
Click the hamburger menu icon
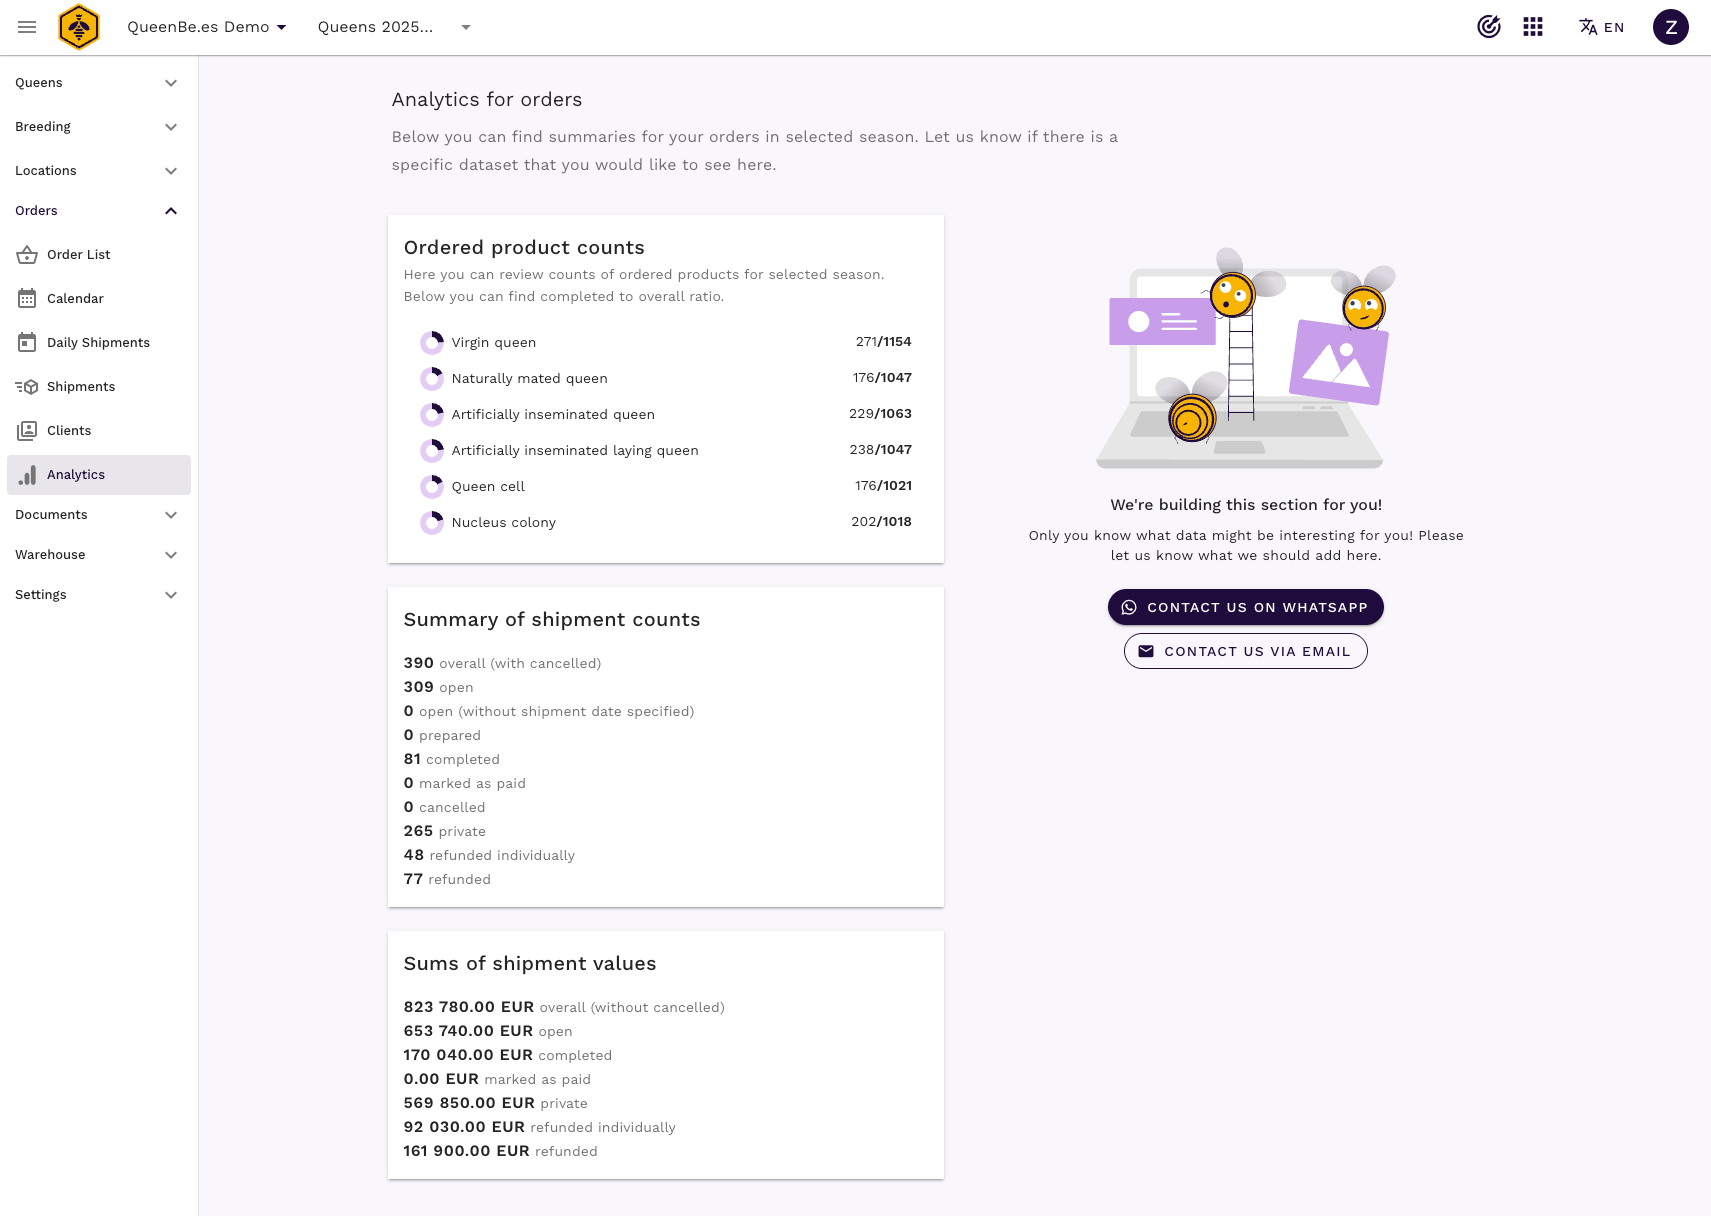pos(27,27)
